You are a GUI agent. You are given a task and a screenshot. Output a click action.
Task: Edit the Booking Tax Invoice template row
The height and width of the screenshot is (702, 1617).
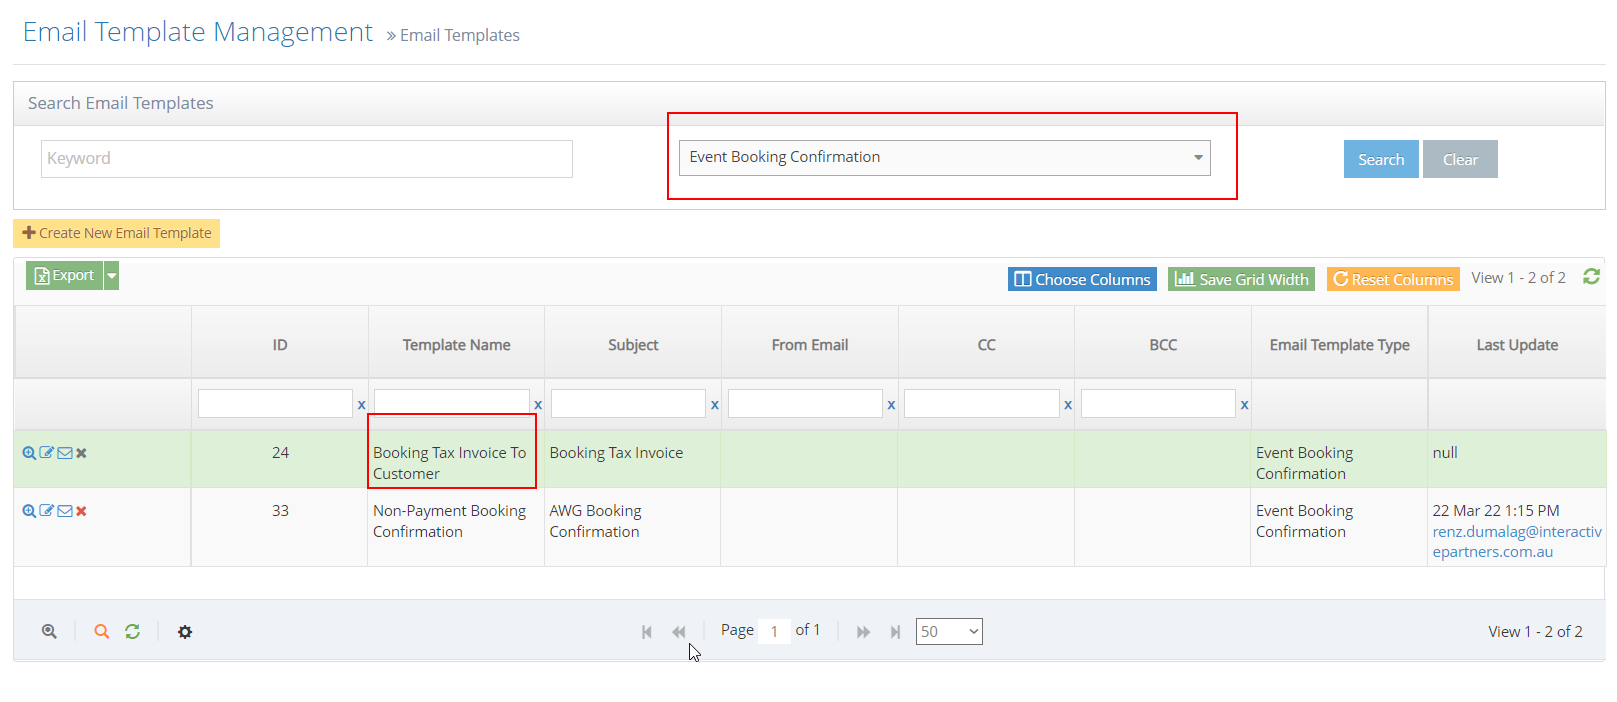46,453
